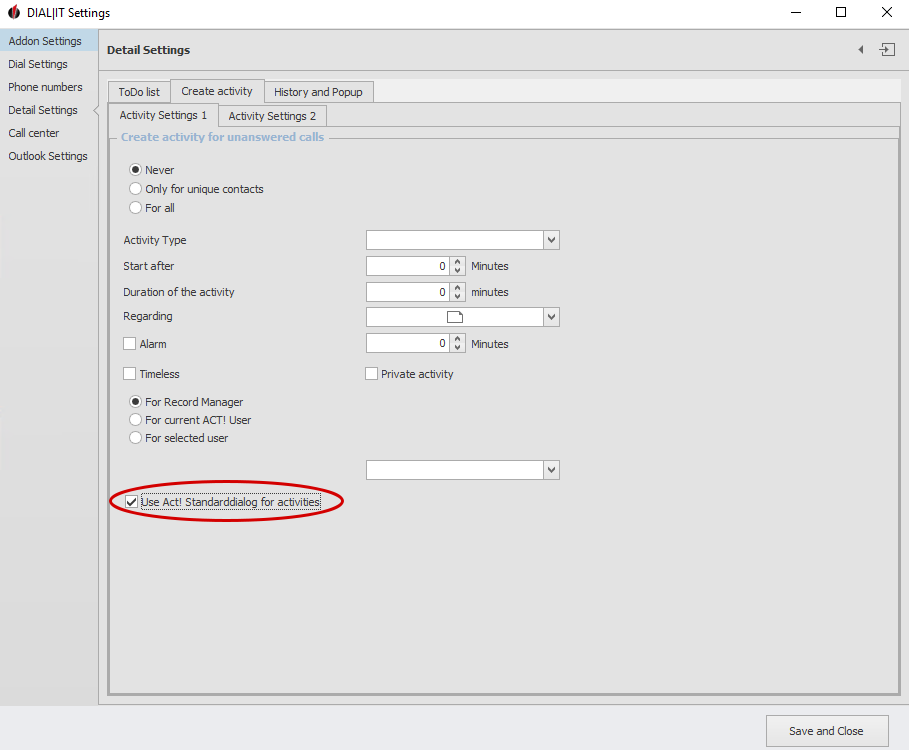909x750 pixels.
Task: Click the Activity Type text field
Action: click(x=455, y=240)
